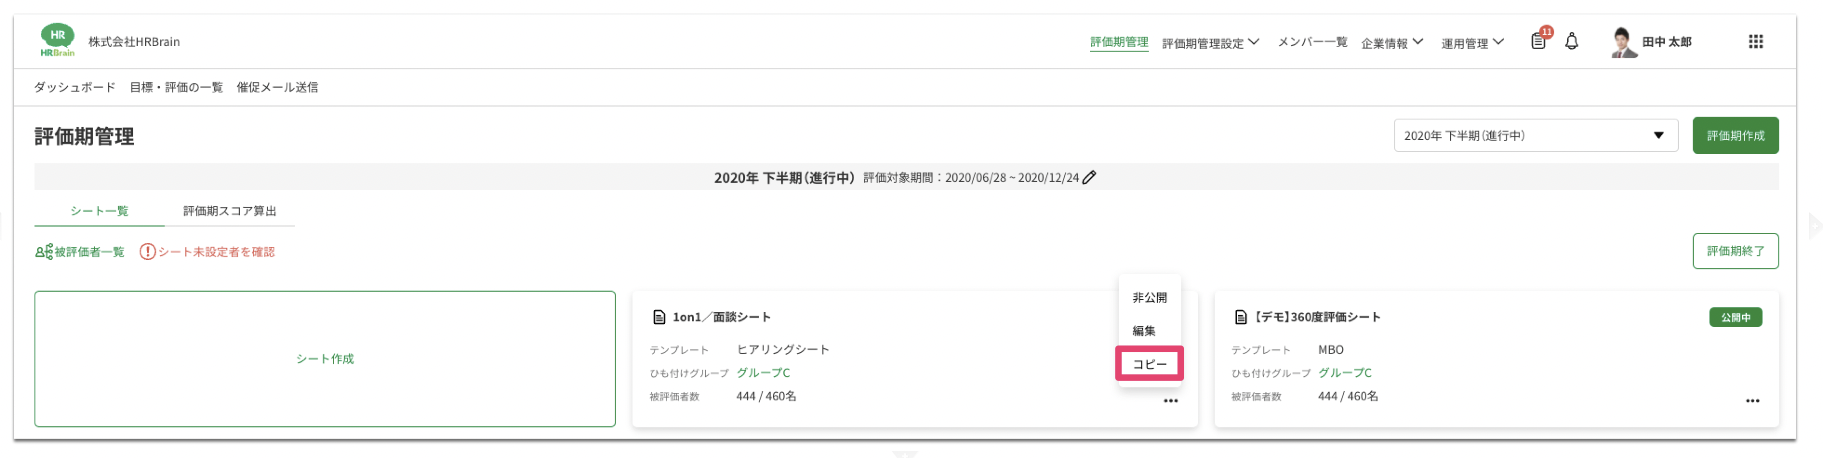1823x458 pixels.
Task: Click 田中太郎 profile avatar
Action: (1622, 42)
